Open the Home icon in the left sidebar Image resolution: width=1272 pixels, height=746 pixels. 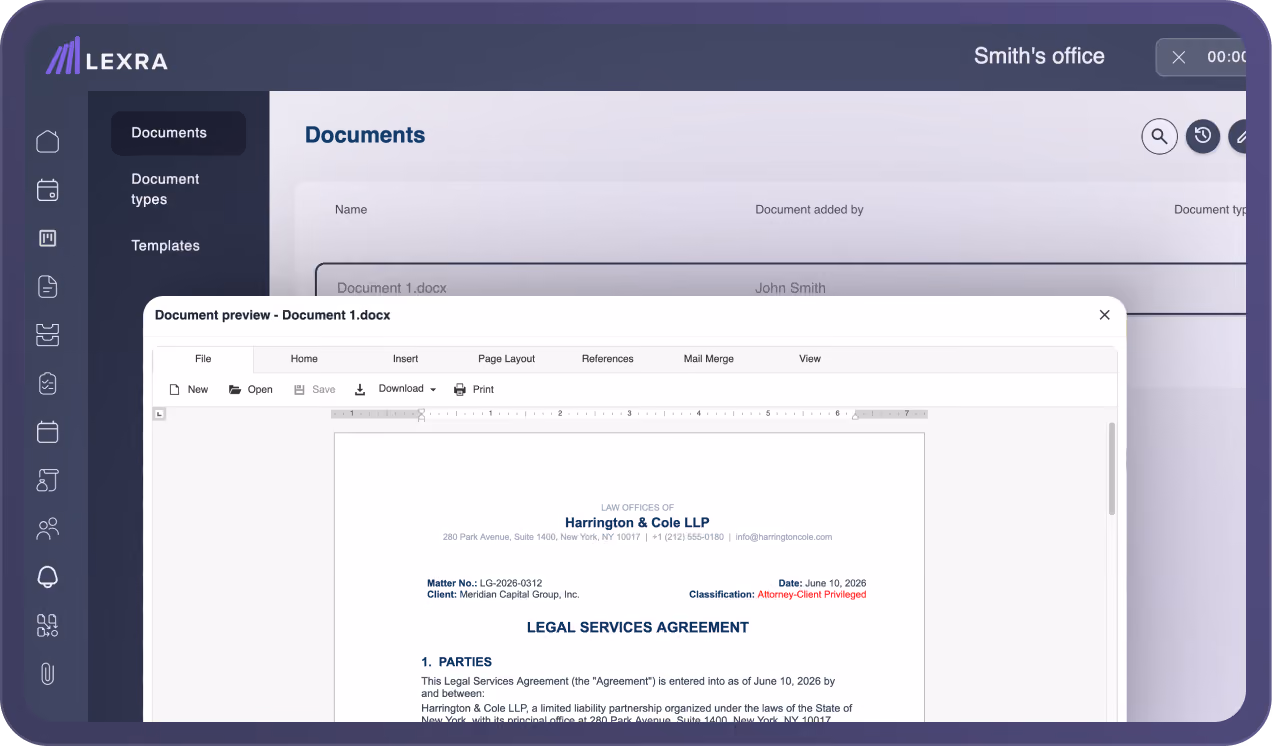coord(47,141)
